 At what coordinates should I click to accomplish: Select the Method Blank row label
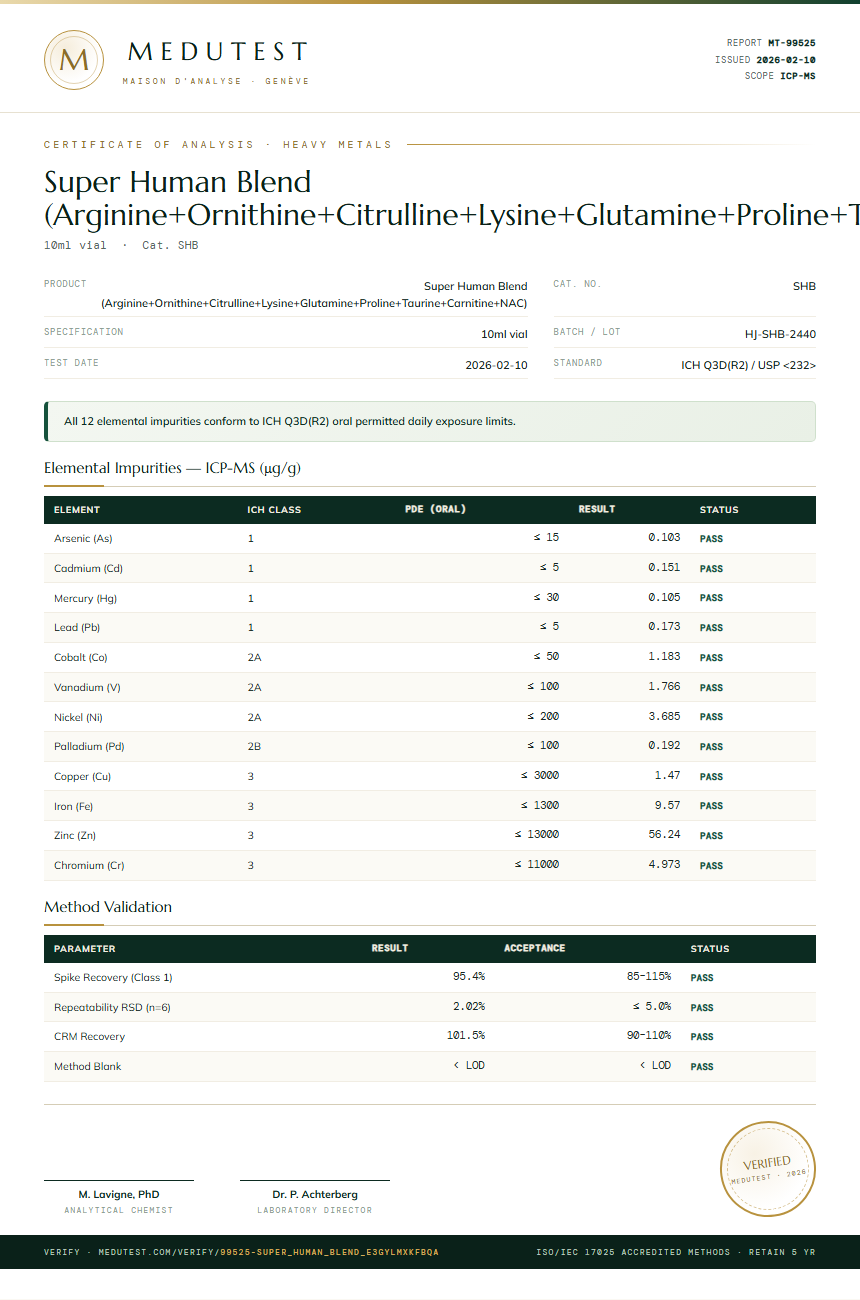point(87,1067)
